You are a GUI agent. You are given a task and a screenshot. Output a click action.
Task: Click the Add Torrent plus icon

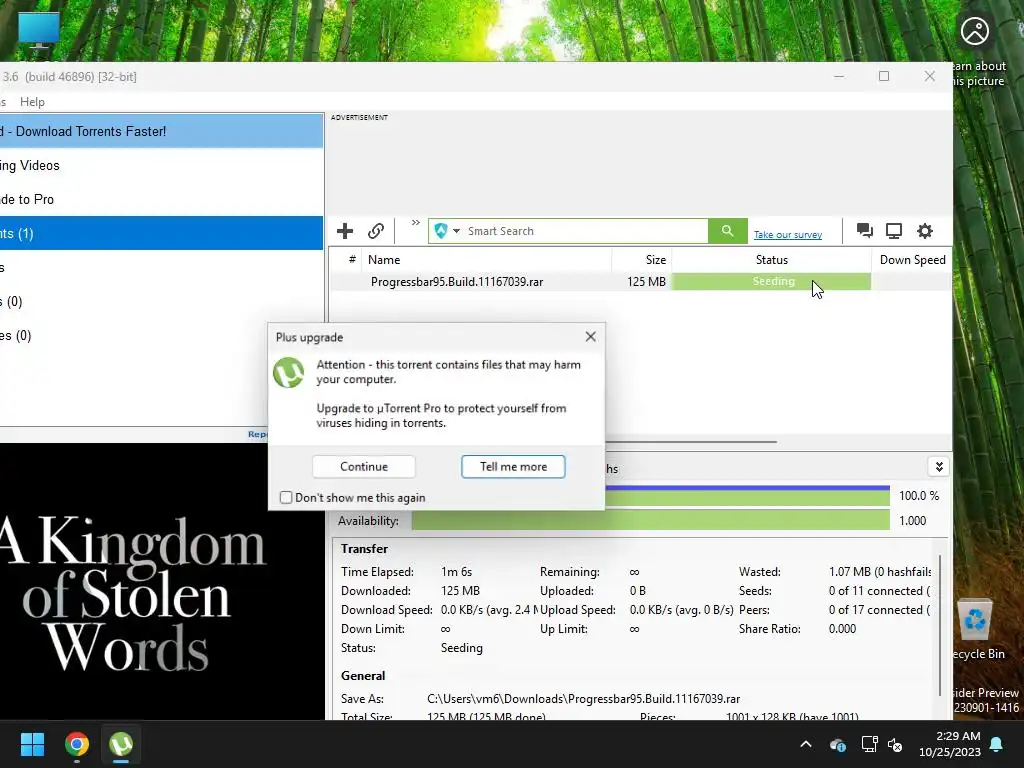(345, 231)
